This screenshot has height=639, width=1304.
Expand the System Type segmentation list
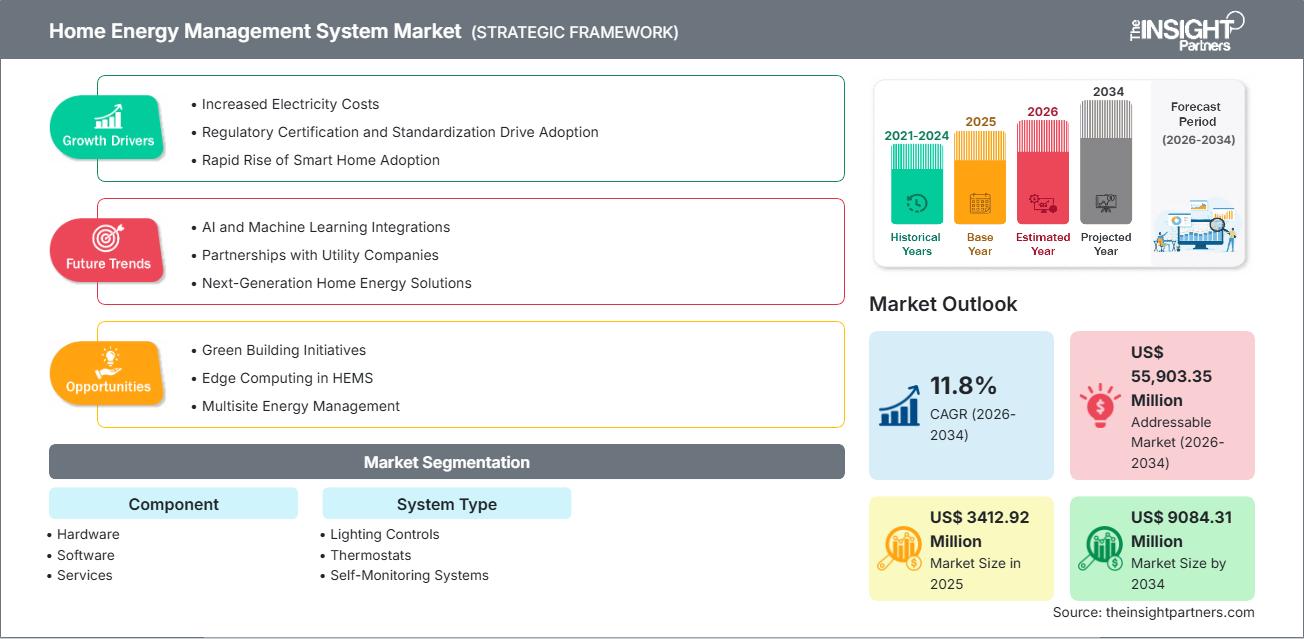tap(446, 504)
